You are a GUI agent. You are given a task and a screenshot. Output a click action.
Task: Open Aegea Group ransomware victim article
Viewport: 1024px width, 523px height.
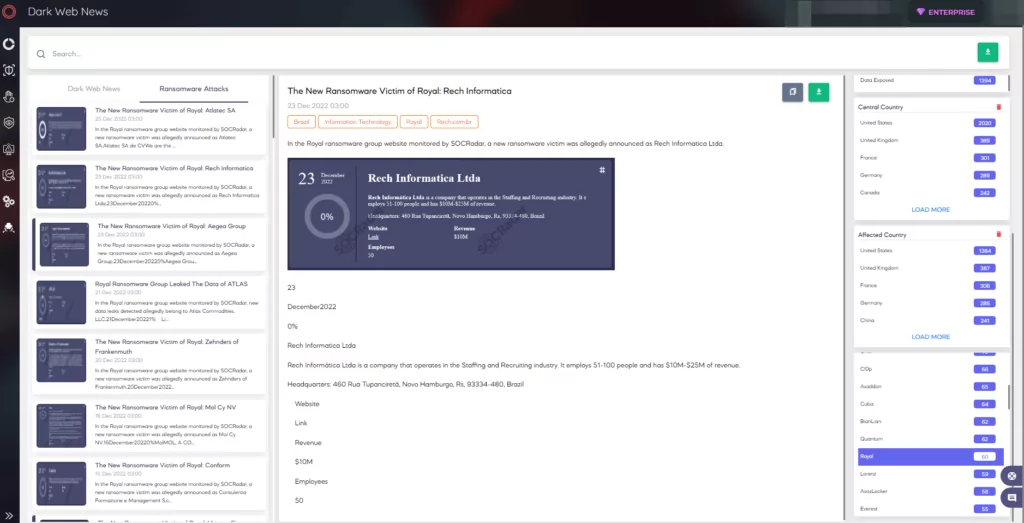click(150, 244)
